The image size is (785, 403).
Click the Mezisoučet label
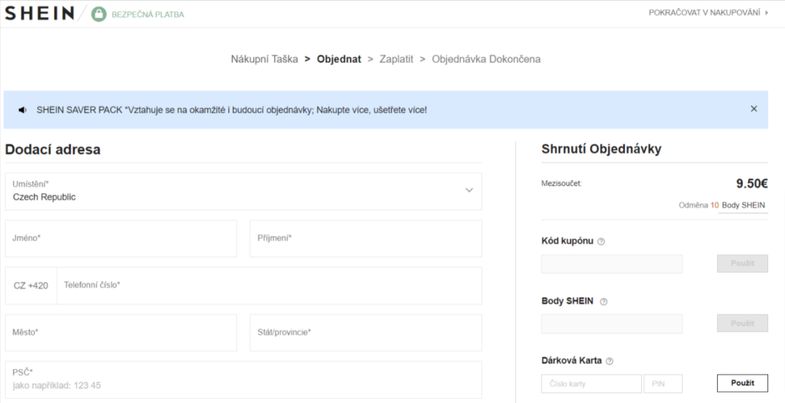click(x=561, y=184)
